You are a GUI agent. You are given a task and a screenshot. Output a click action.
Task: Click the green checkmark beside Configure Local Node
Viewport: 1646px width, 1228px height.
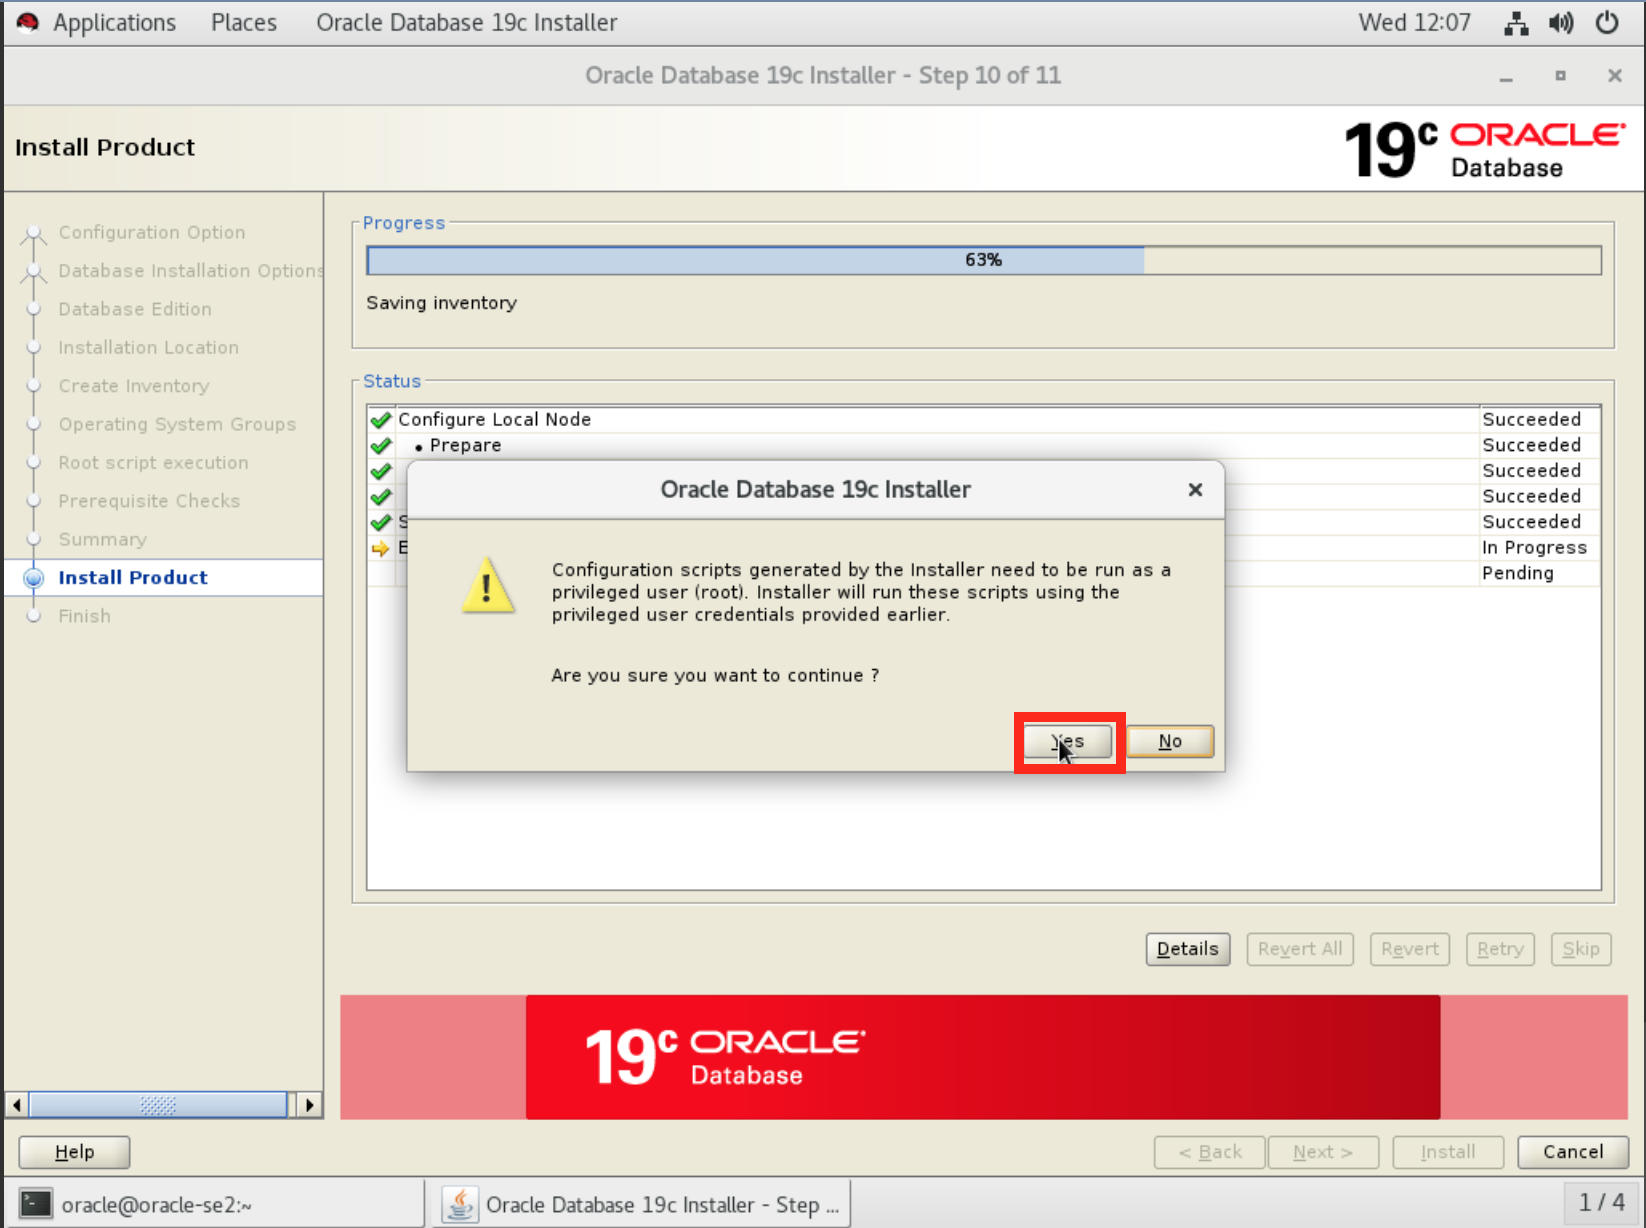pos(381,420)
